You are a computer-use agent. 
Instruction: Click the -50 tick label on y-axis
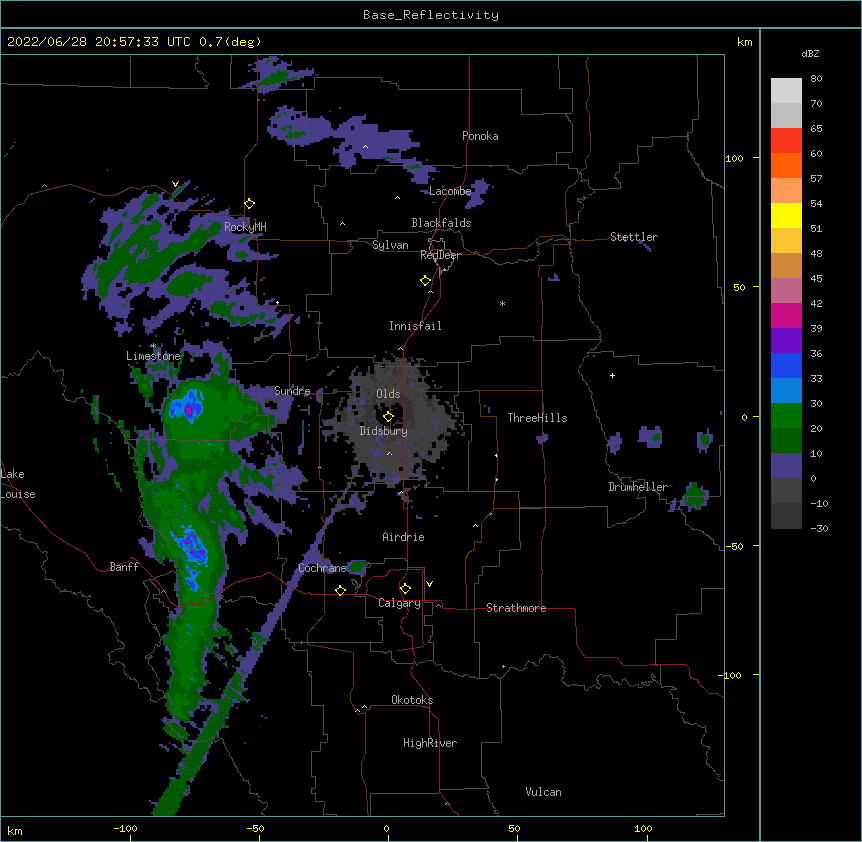[734, 546]
